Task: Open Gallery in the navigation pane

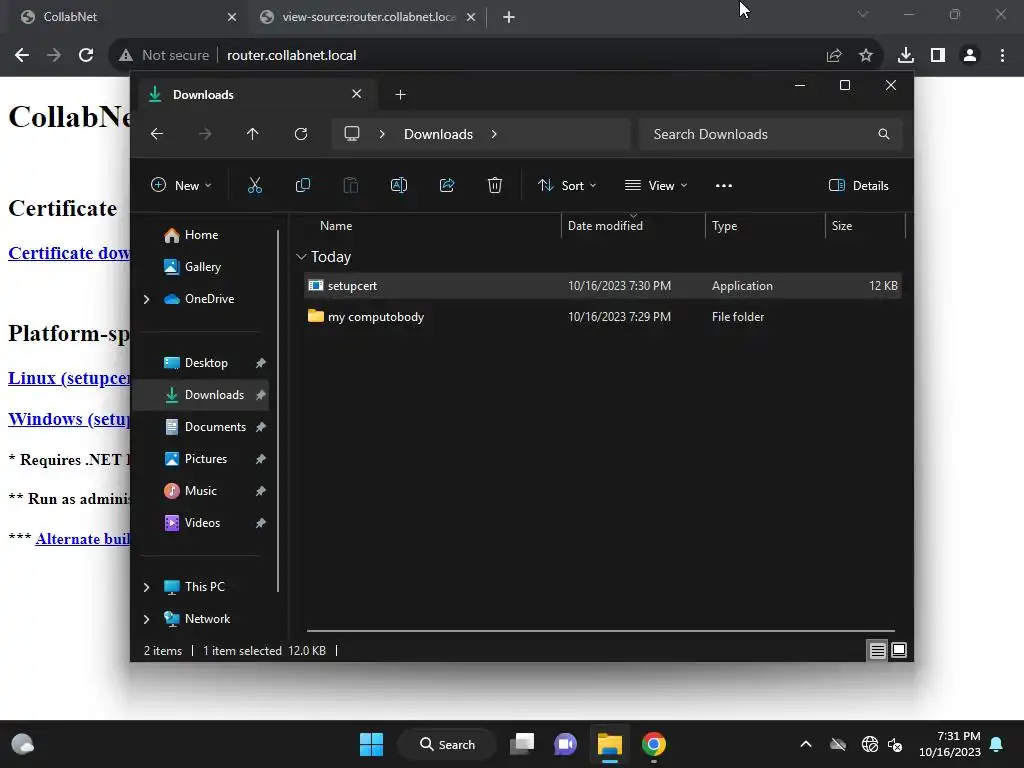Action: [x=201, y=267]
